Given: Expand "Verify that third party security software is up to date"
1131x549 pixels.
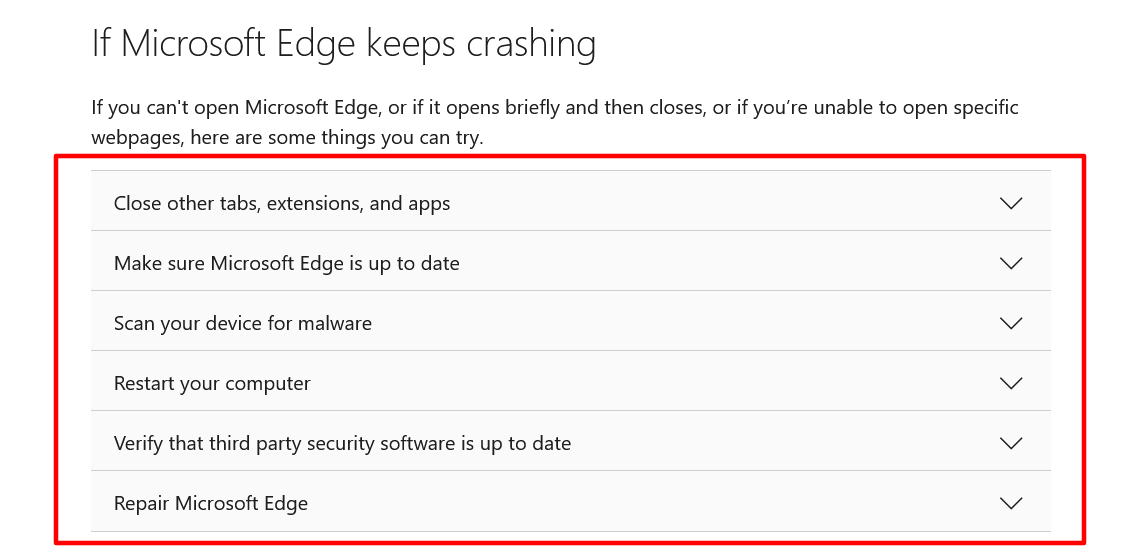Looking at the screenshot, I should click(x=342, y=443).
